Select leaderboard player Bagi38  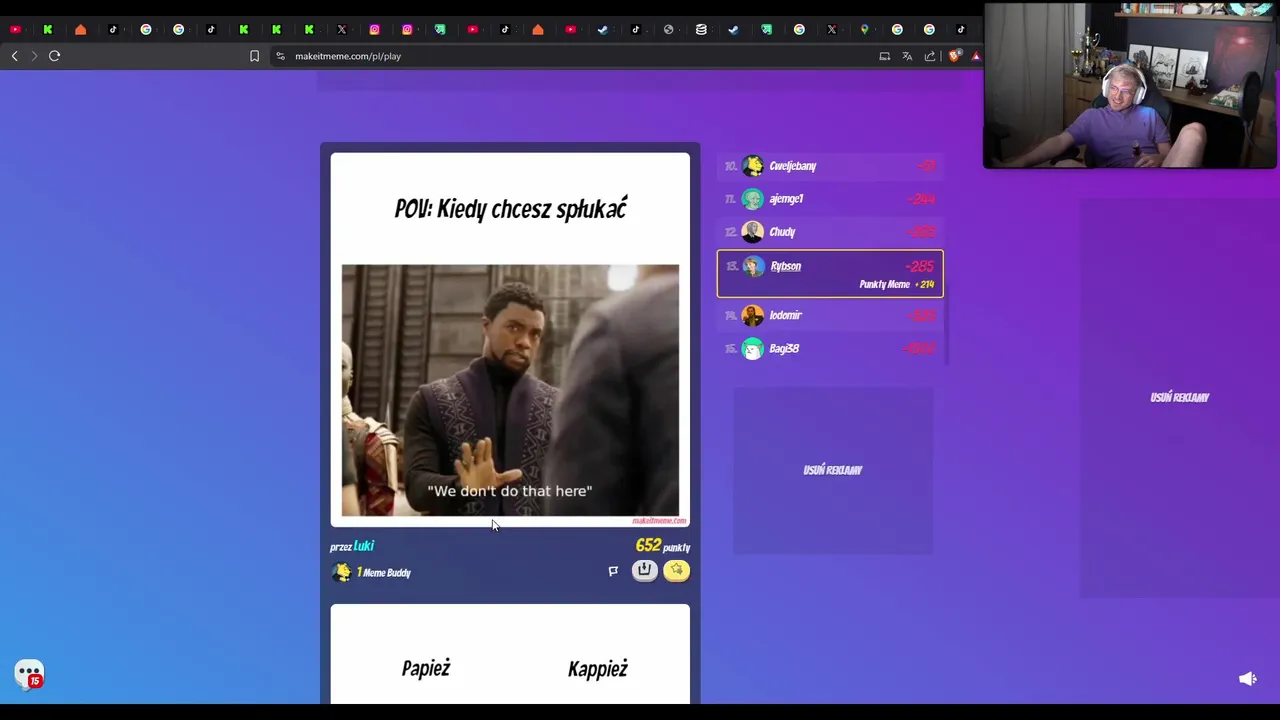point(830,349)
